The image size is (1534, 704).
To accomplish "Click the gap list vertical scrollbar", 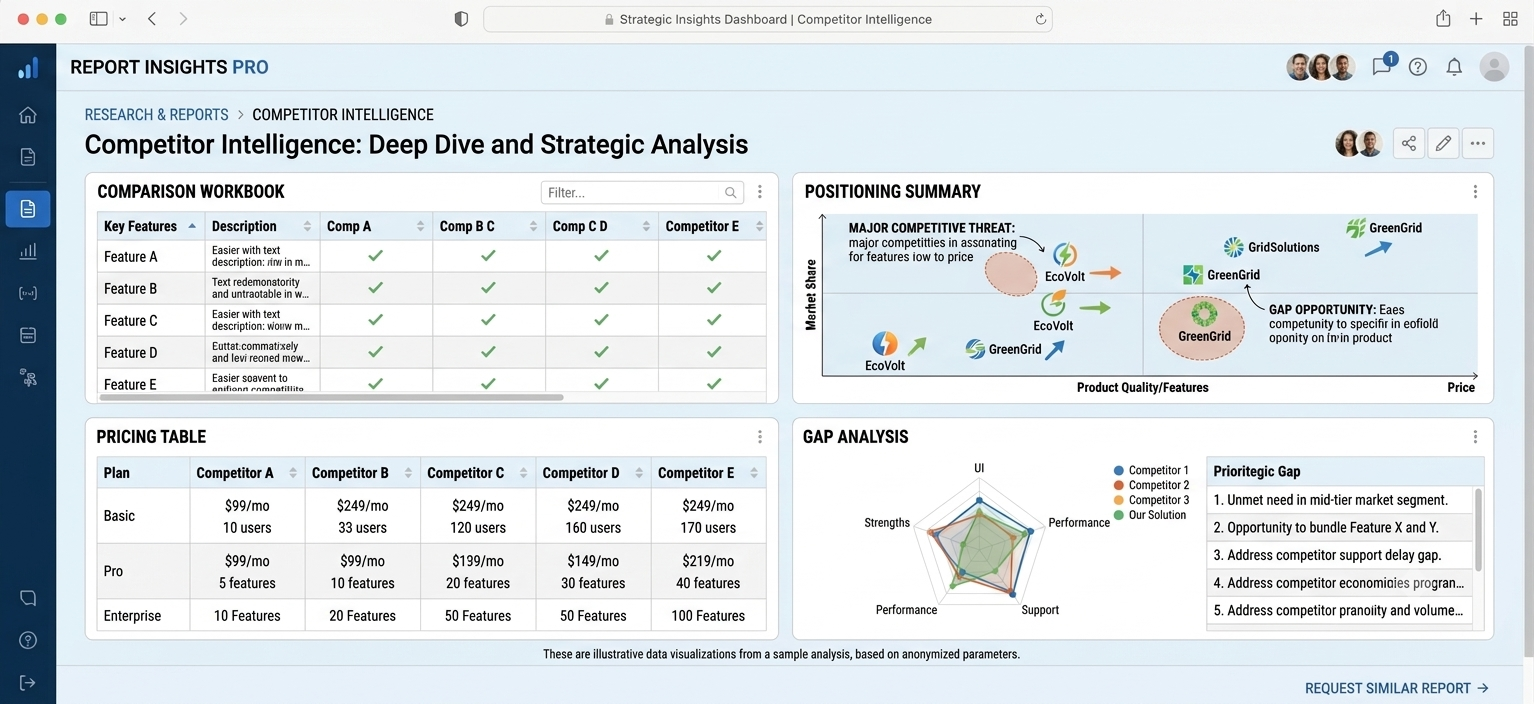I will click(1478, 530).
